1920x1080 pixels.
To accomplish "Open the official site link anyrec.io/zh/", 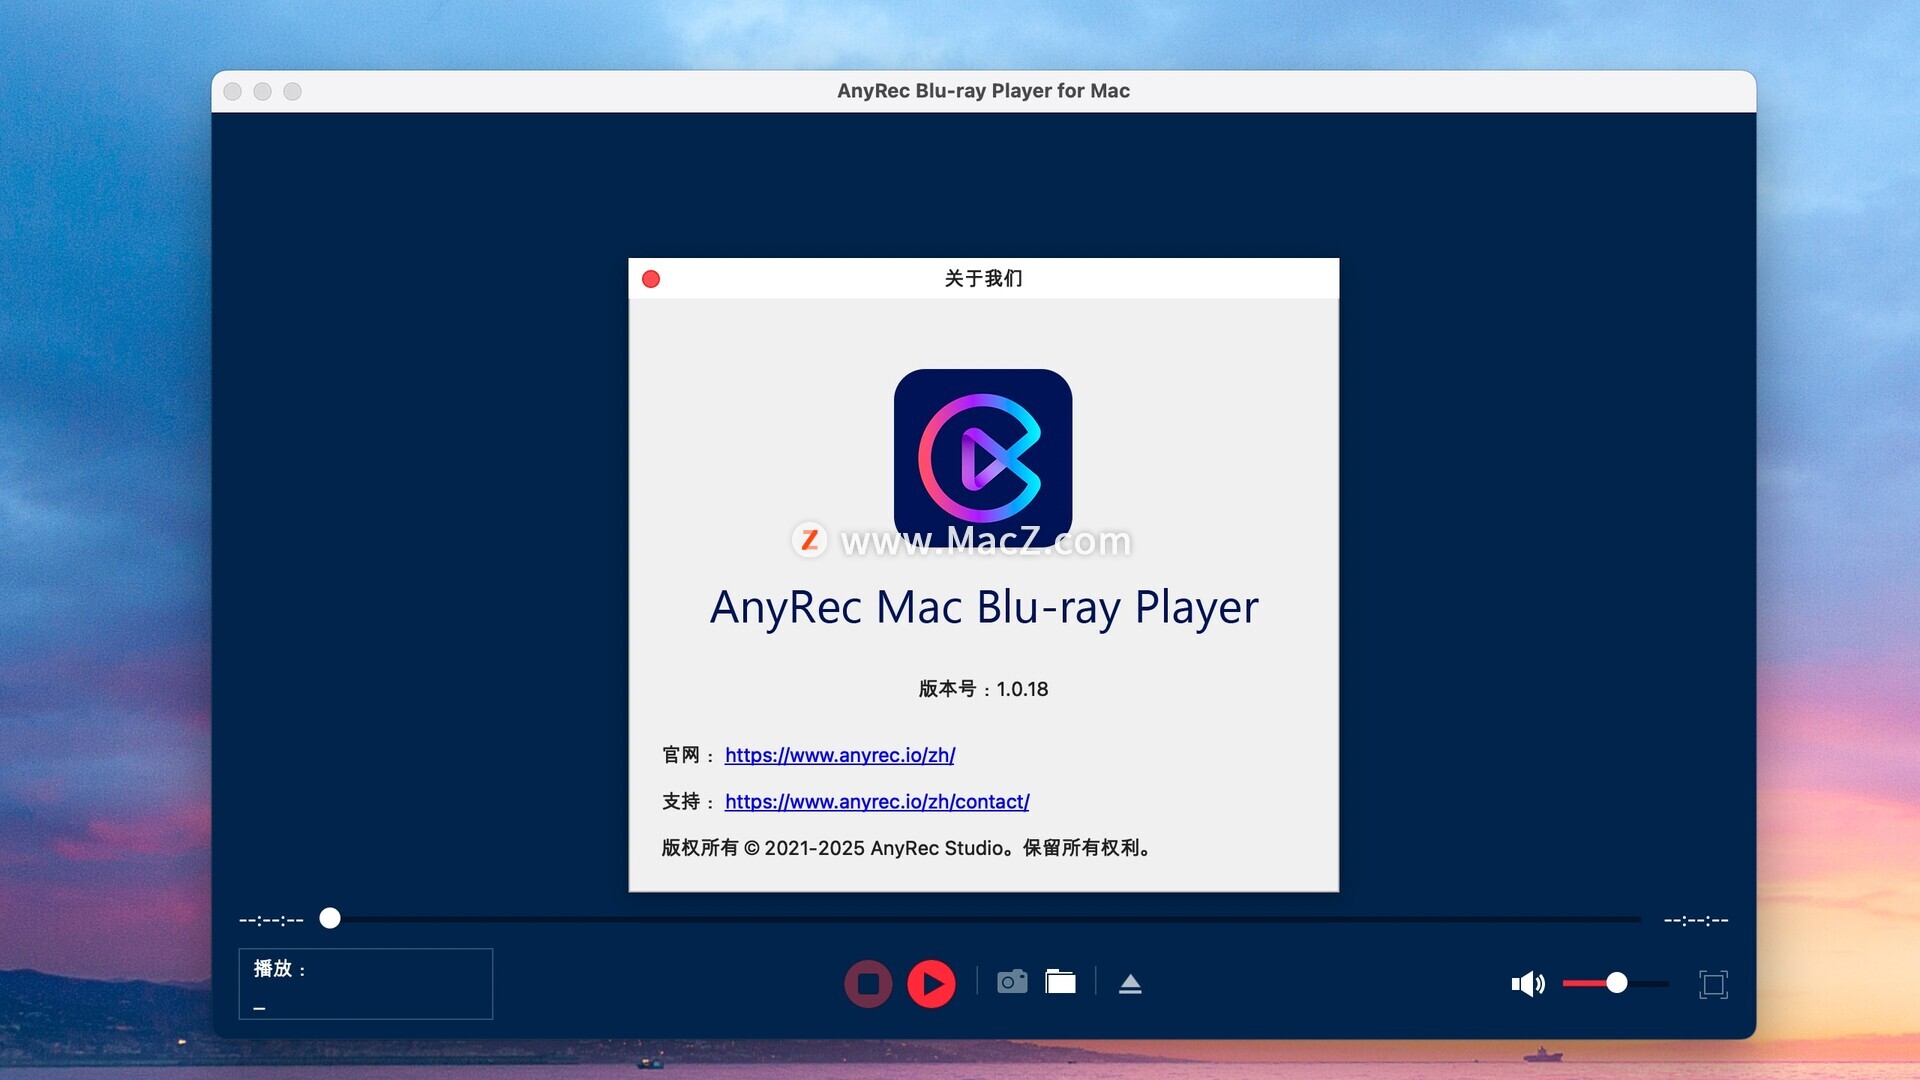I will pyautogui.click(x=840, y=755).
